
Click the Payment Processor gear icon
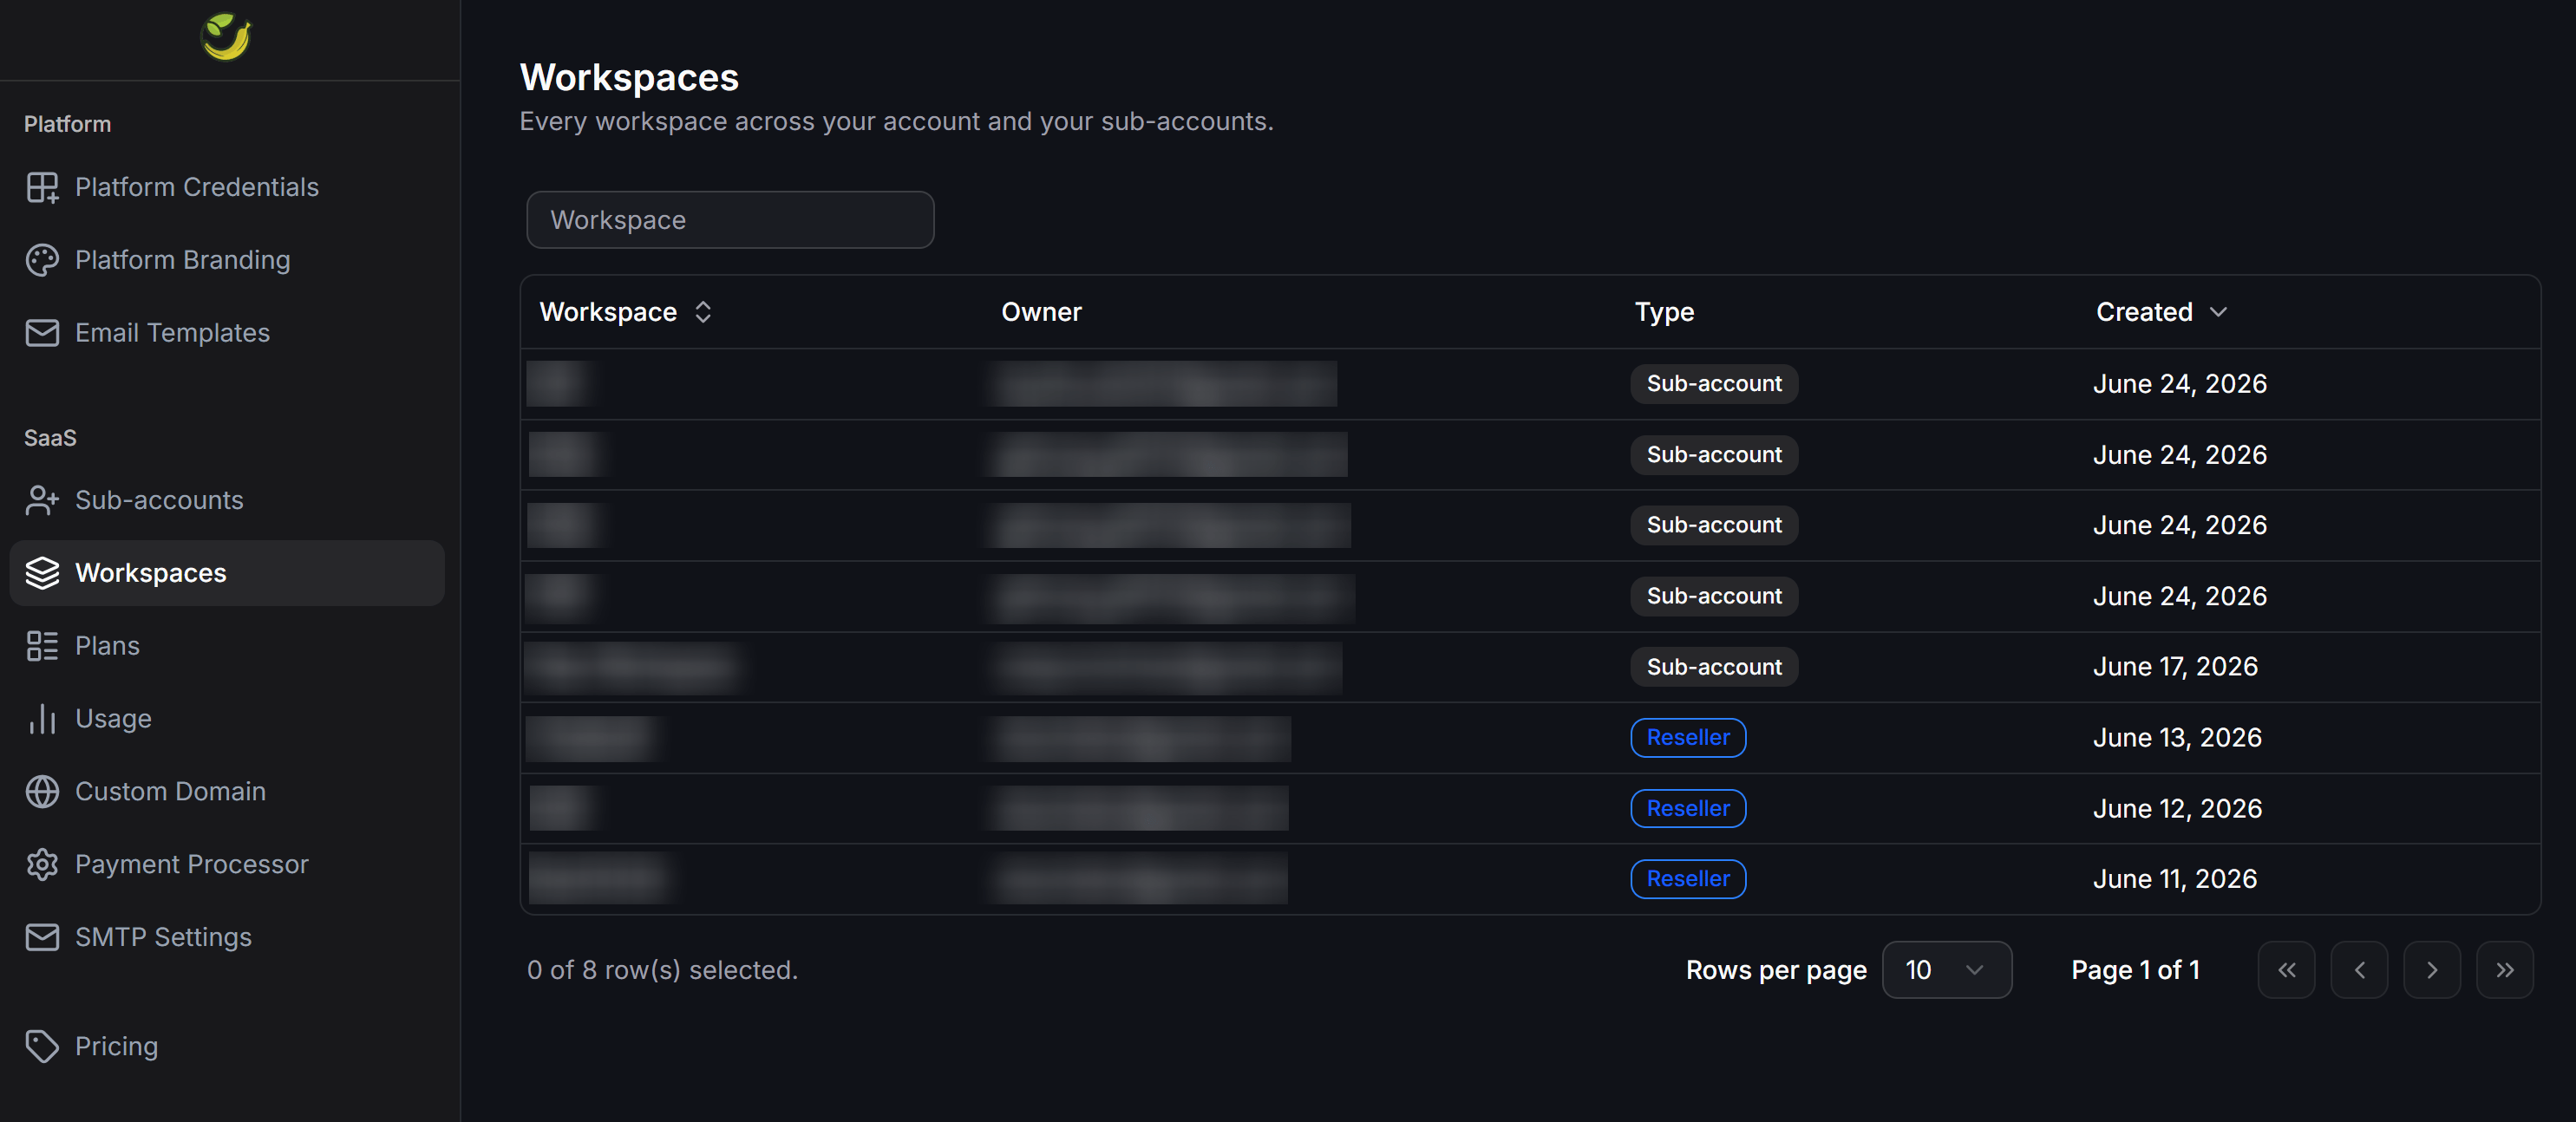(x=42, y=865)
